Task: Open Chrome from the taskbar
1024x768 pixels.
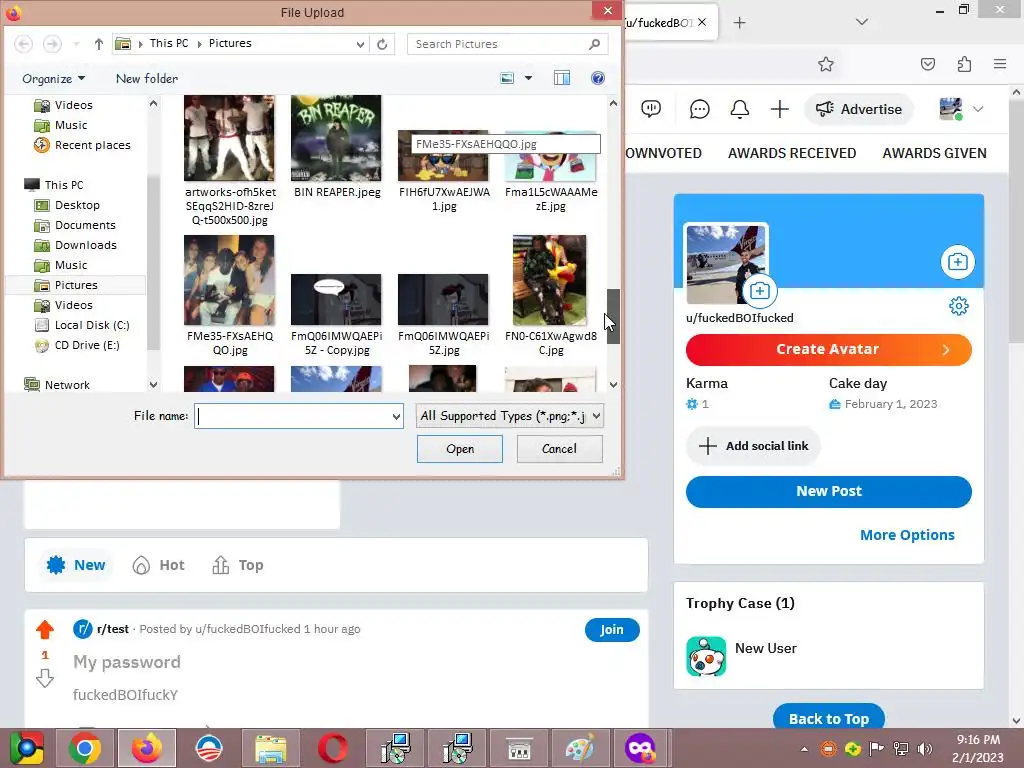Action: (x=85, y=748)
